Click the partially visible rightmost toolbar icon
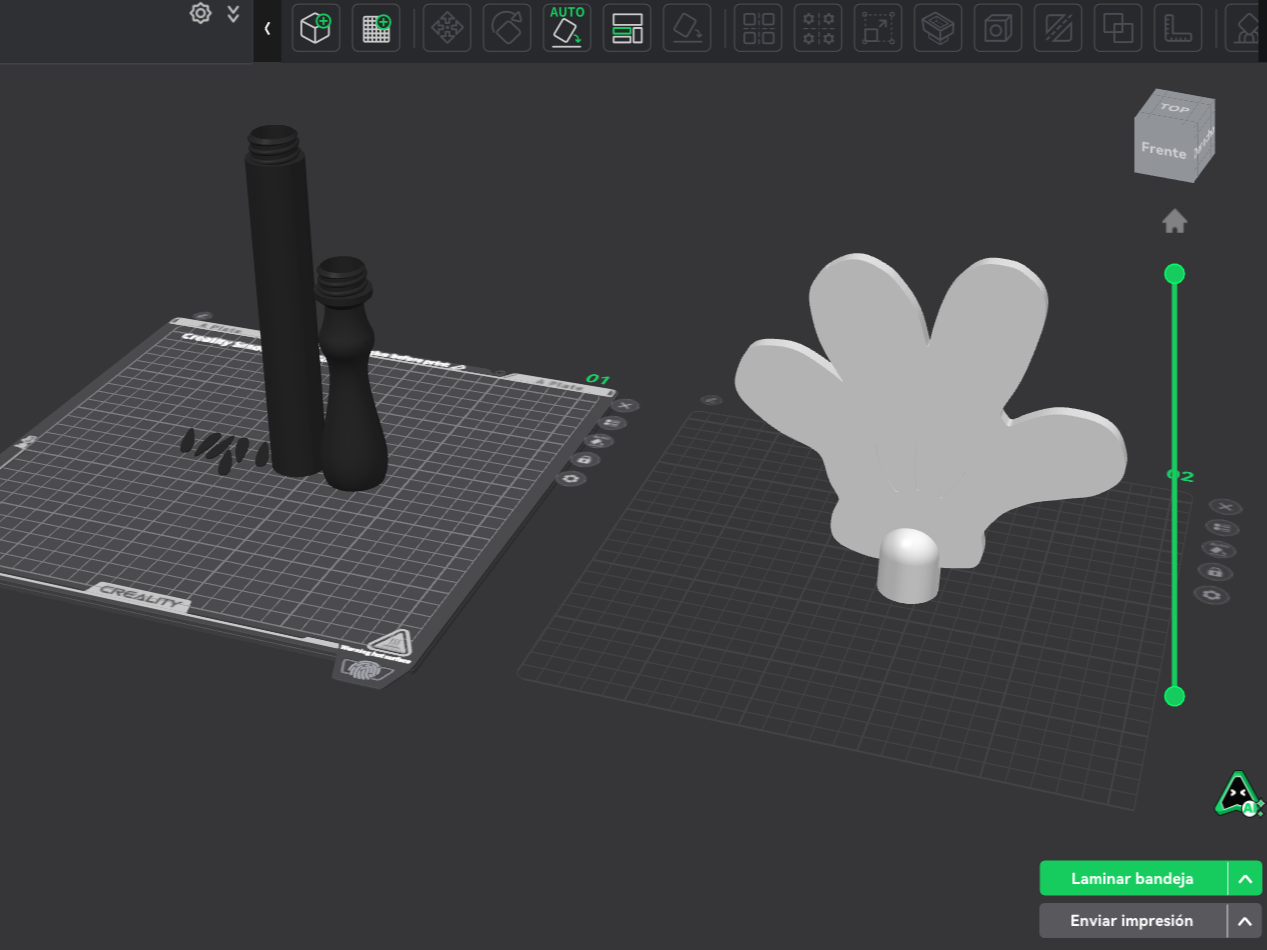Image resolution: width=1267 pixels, height=950 pixels. tap(1244, 28)
